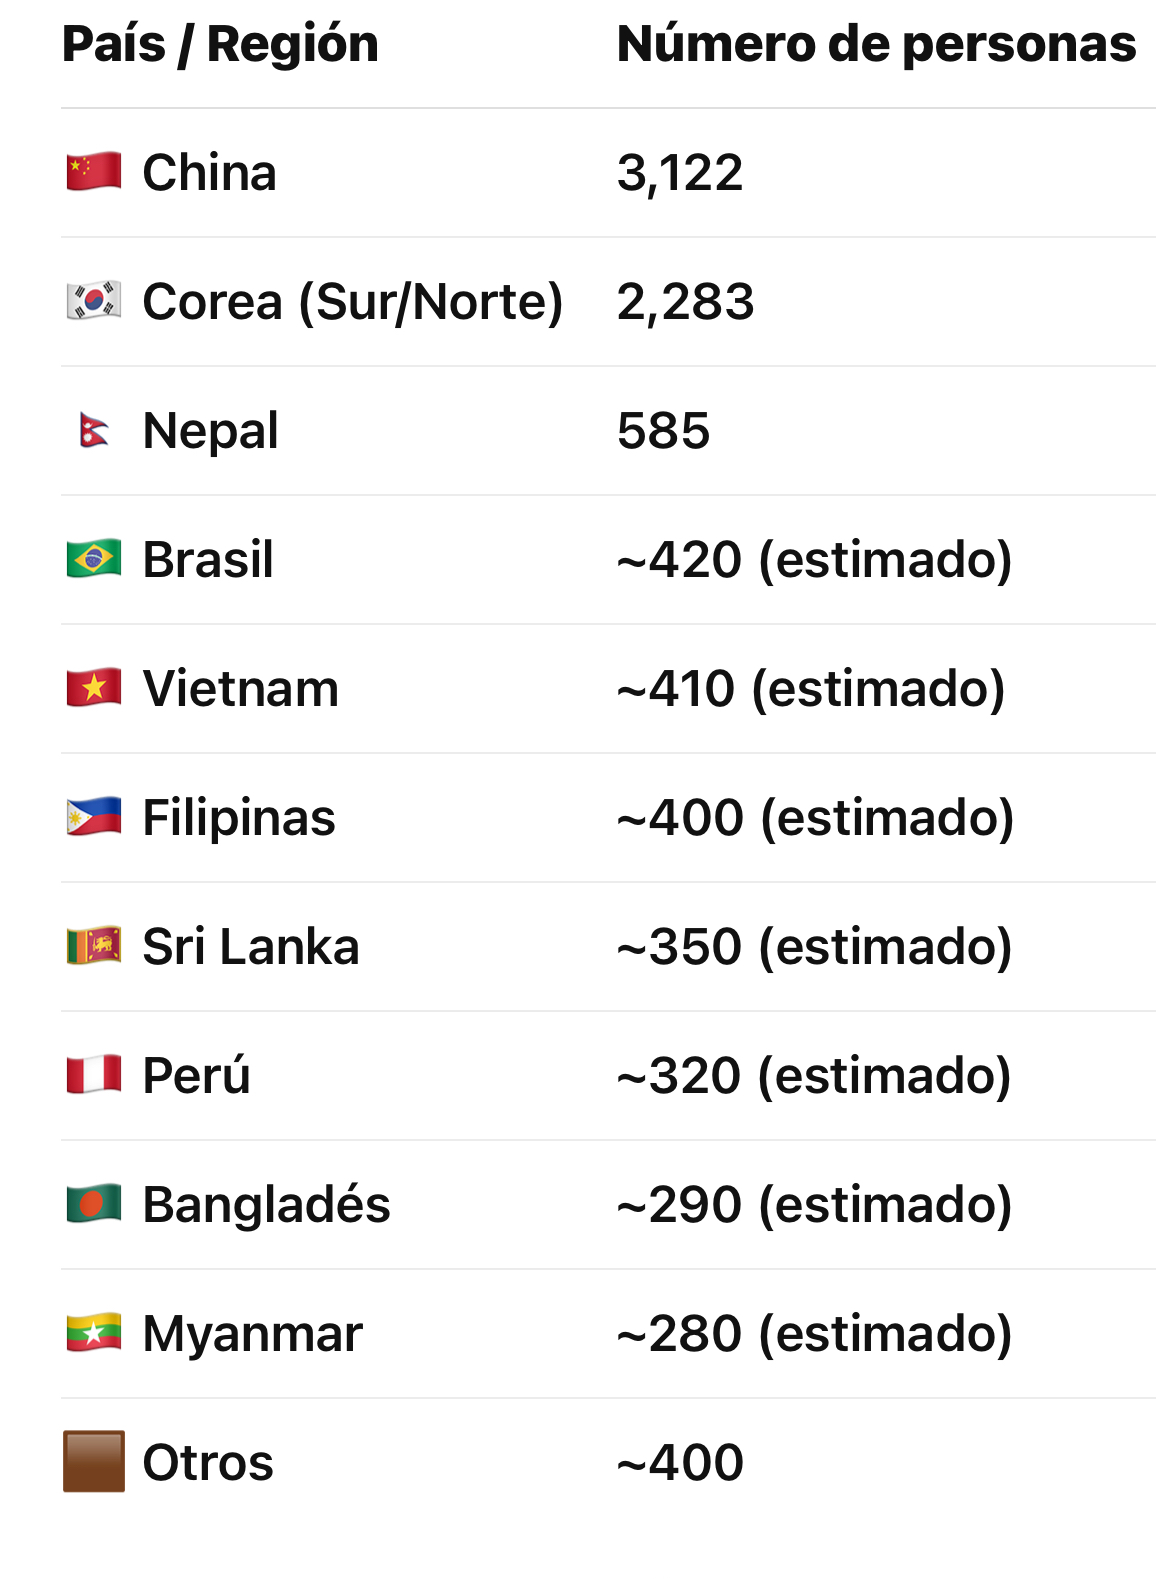Click the Myanmar flag icon
This screenshot has width=1156, height=1579.
tap(94, 1333)
